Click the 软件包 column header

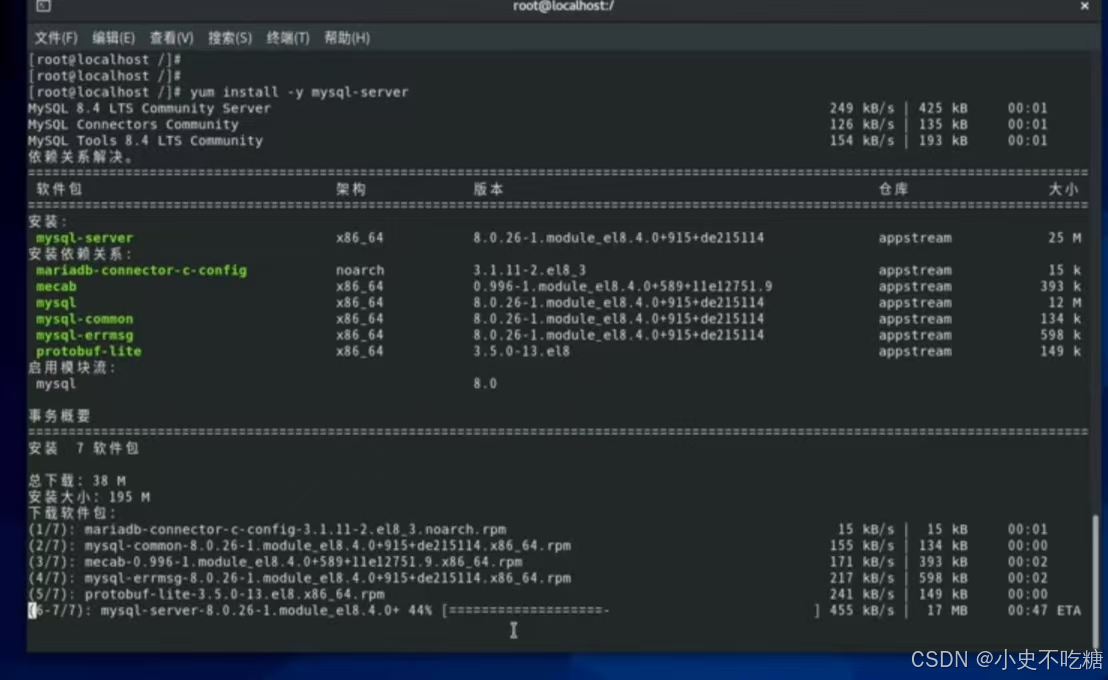pyautogui.click(x=59, y=189)
